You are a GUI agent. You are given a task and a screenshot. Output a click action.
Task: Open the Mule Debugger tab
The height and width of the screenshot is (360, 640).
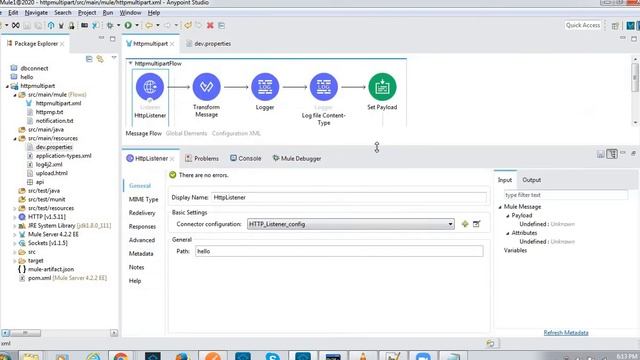297,158
